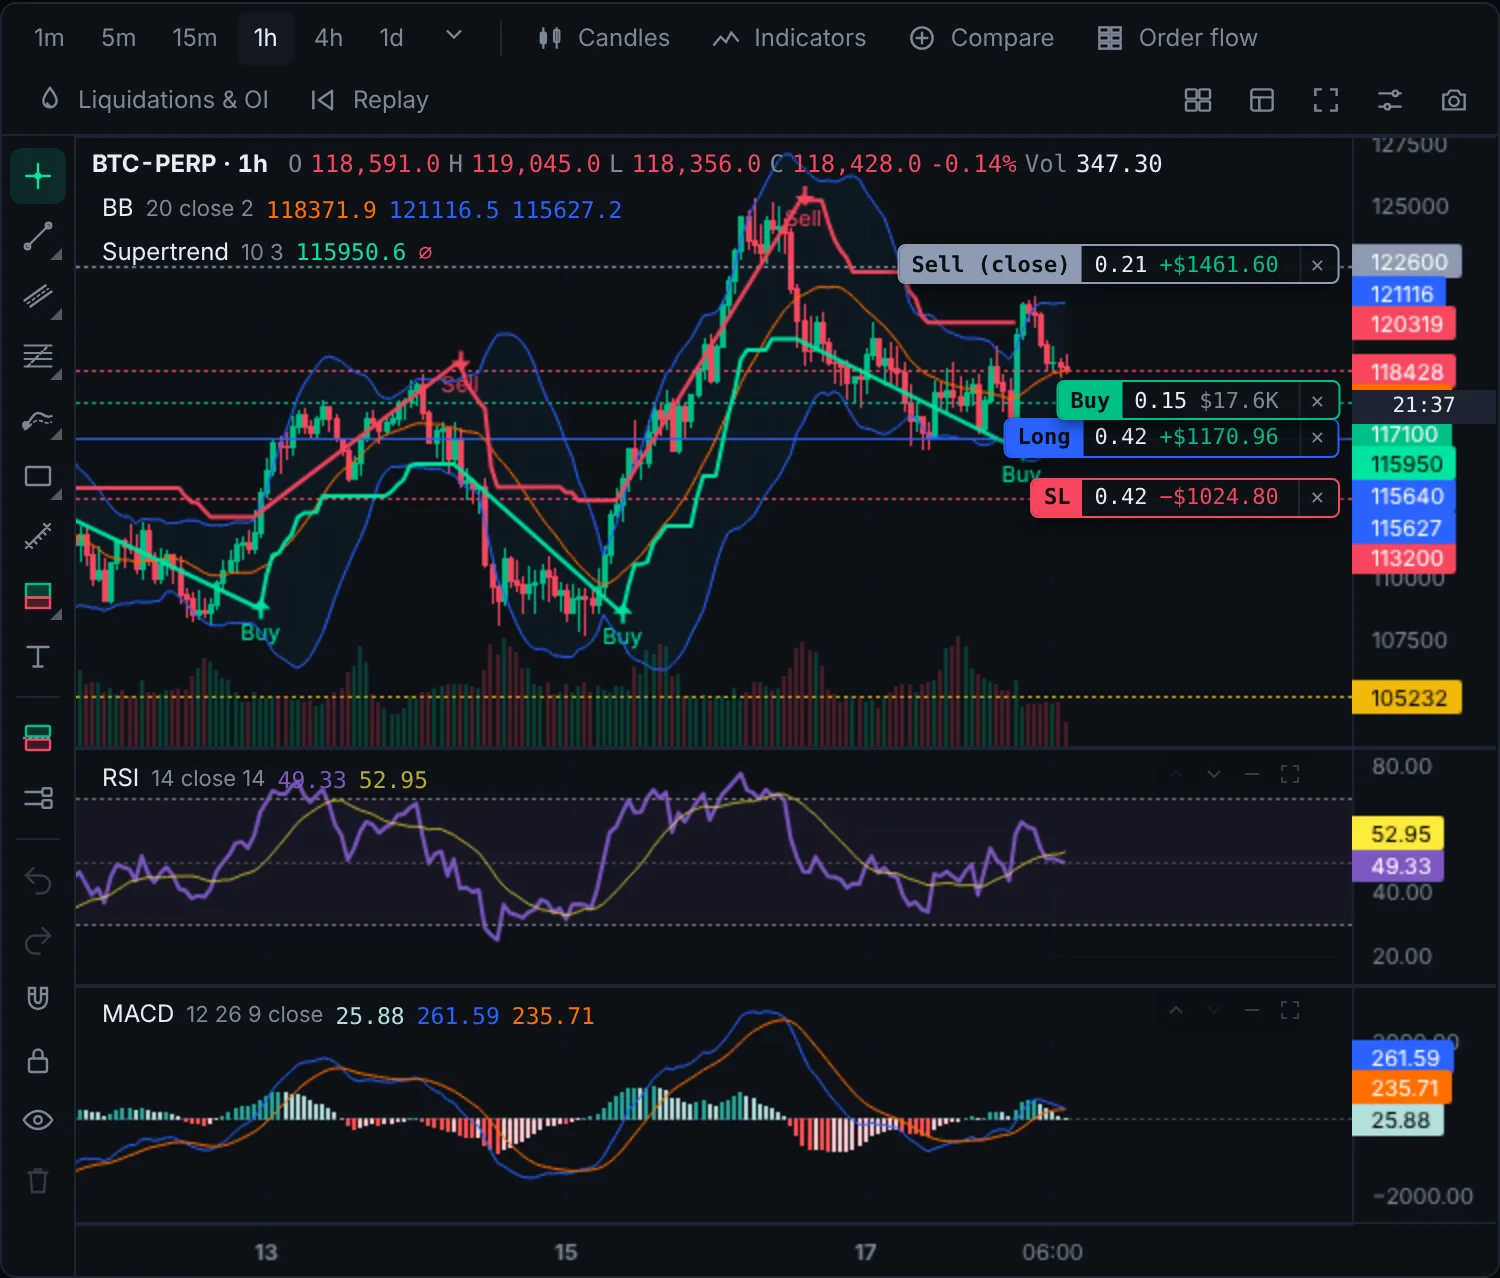The width and height of the screenshot is (1500, 1278).
Task: Undo the last chart action
Action: click(x=38, y=881)
